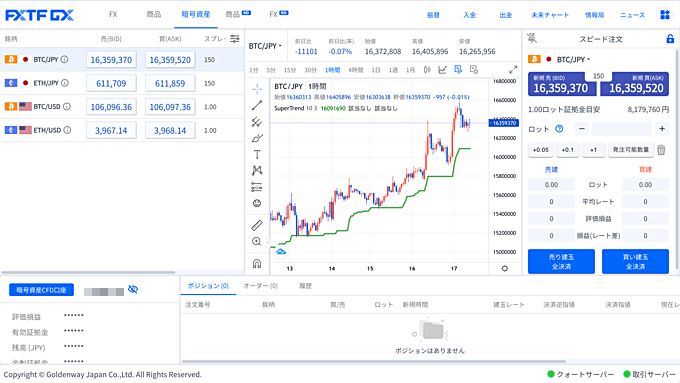
Task: Open the ニュース link
Action: [632, 15]
